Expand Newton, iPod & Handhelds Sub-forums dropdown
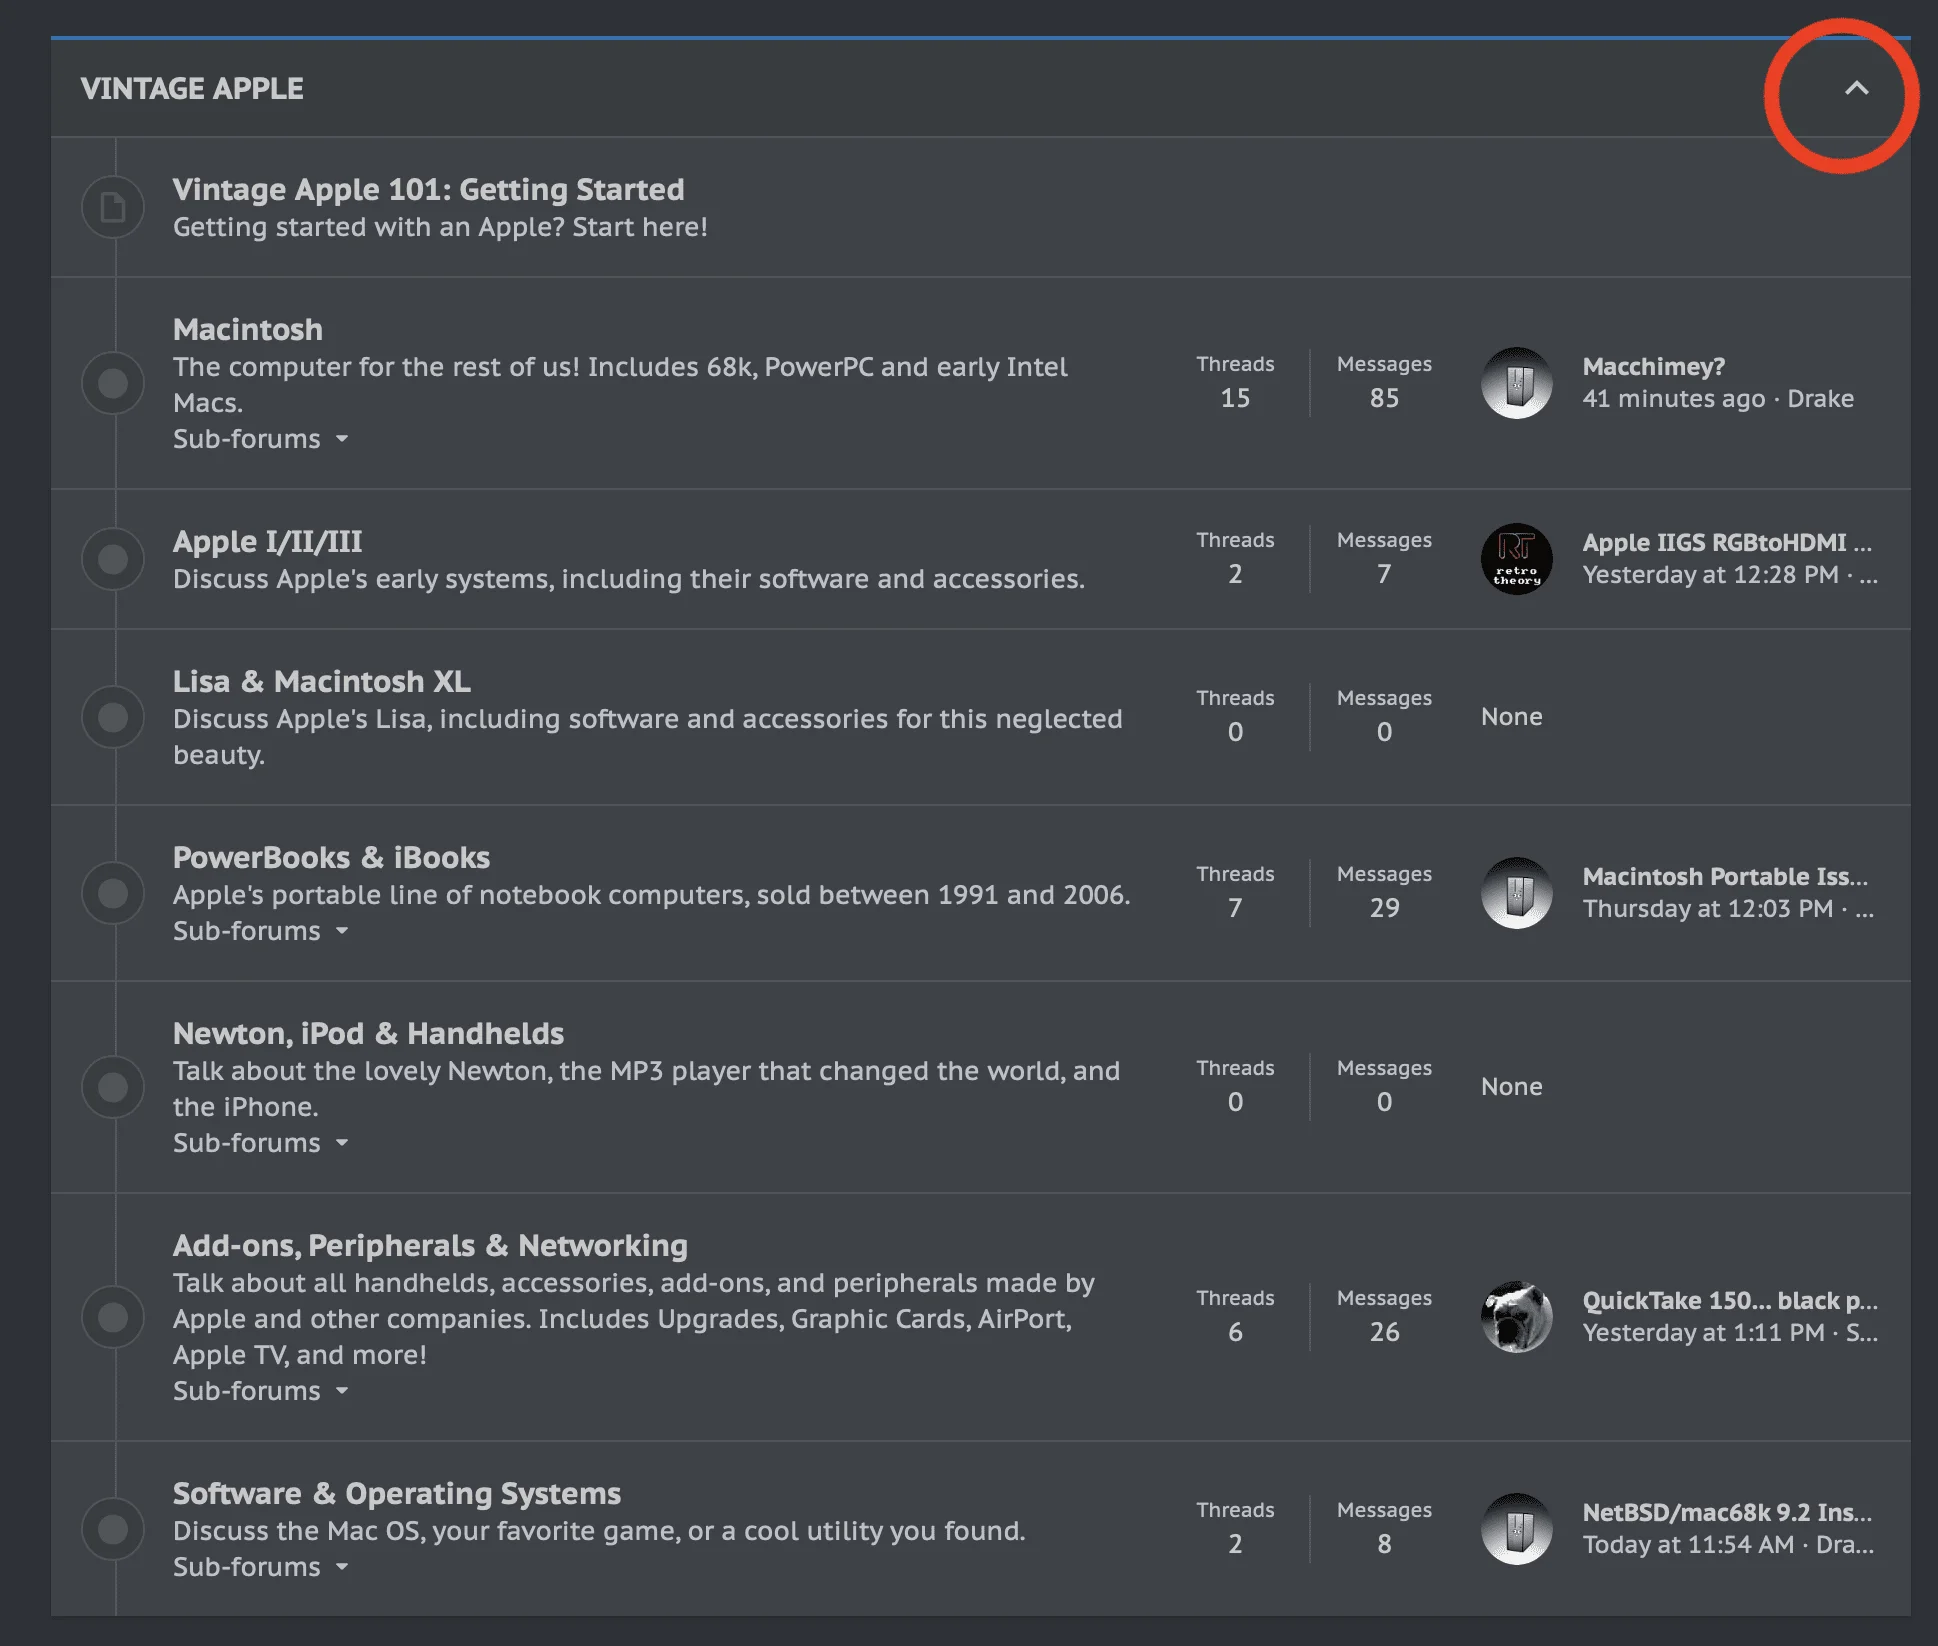Screen dimensions: 1938x1646 pos(261,1143)
